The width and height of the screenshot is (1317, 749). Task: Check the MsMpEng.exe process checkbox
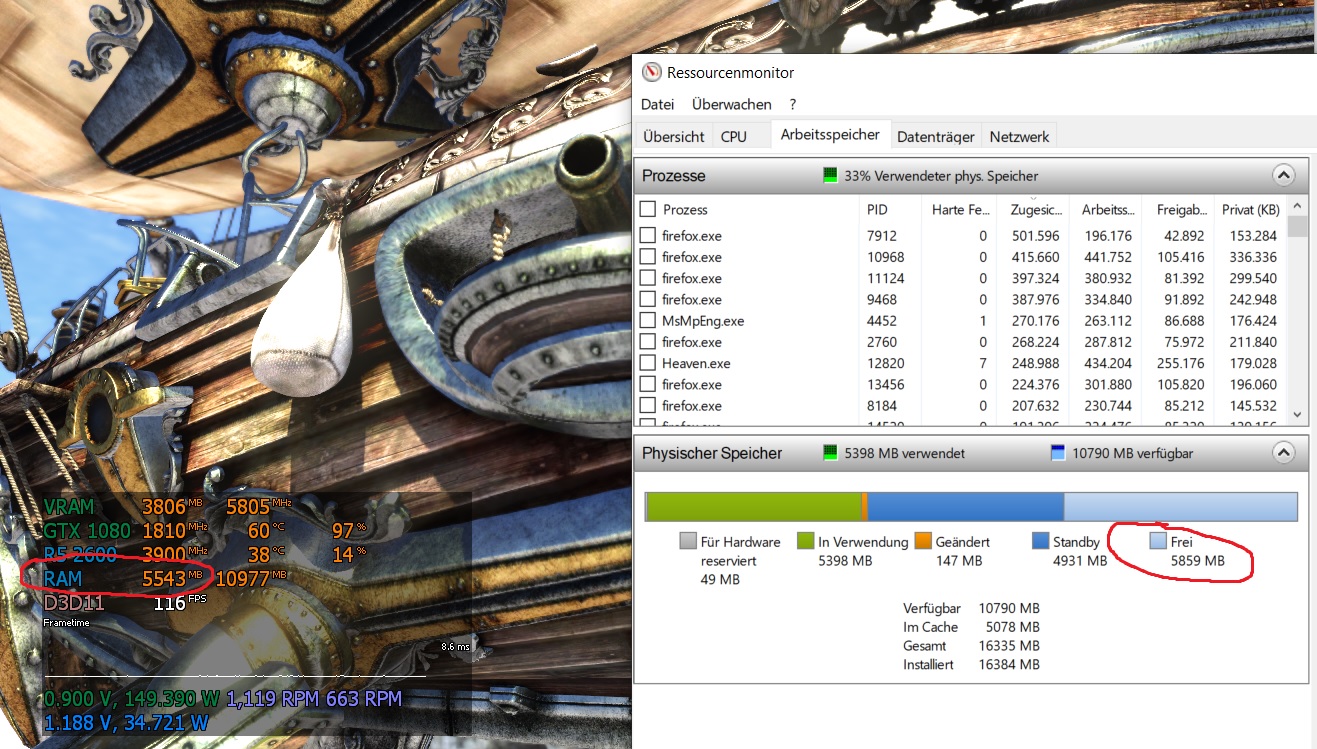(x=647, y=321)
